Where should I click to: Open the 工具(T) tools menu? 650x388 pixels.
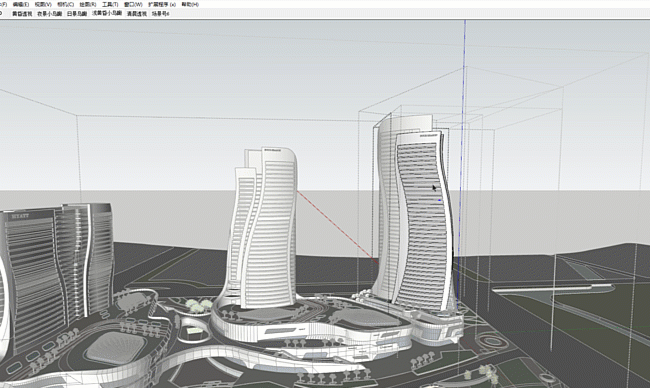pyautogui.click(x=110, y=4)
